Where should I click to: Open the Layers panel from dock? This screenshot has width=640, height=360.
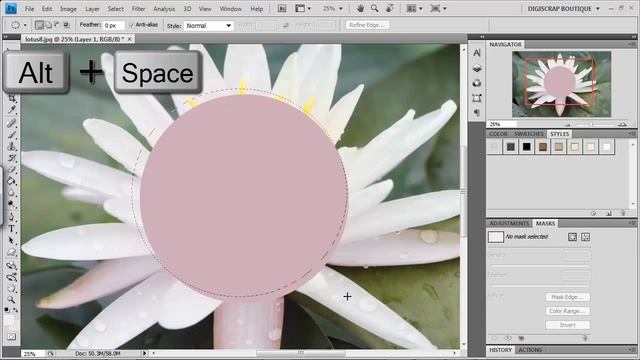(x=477, y=68)
